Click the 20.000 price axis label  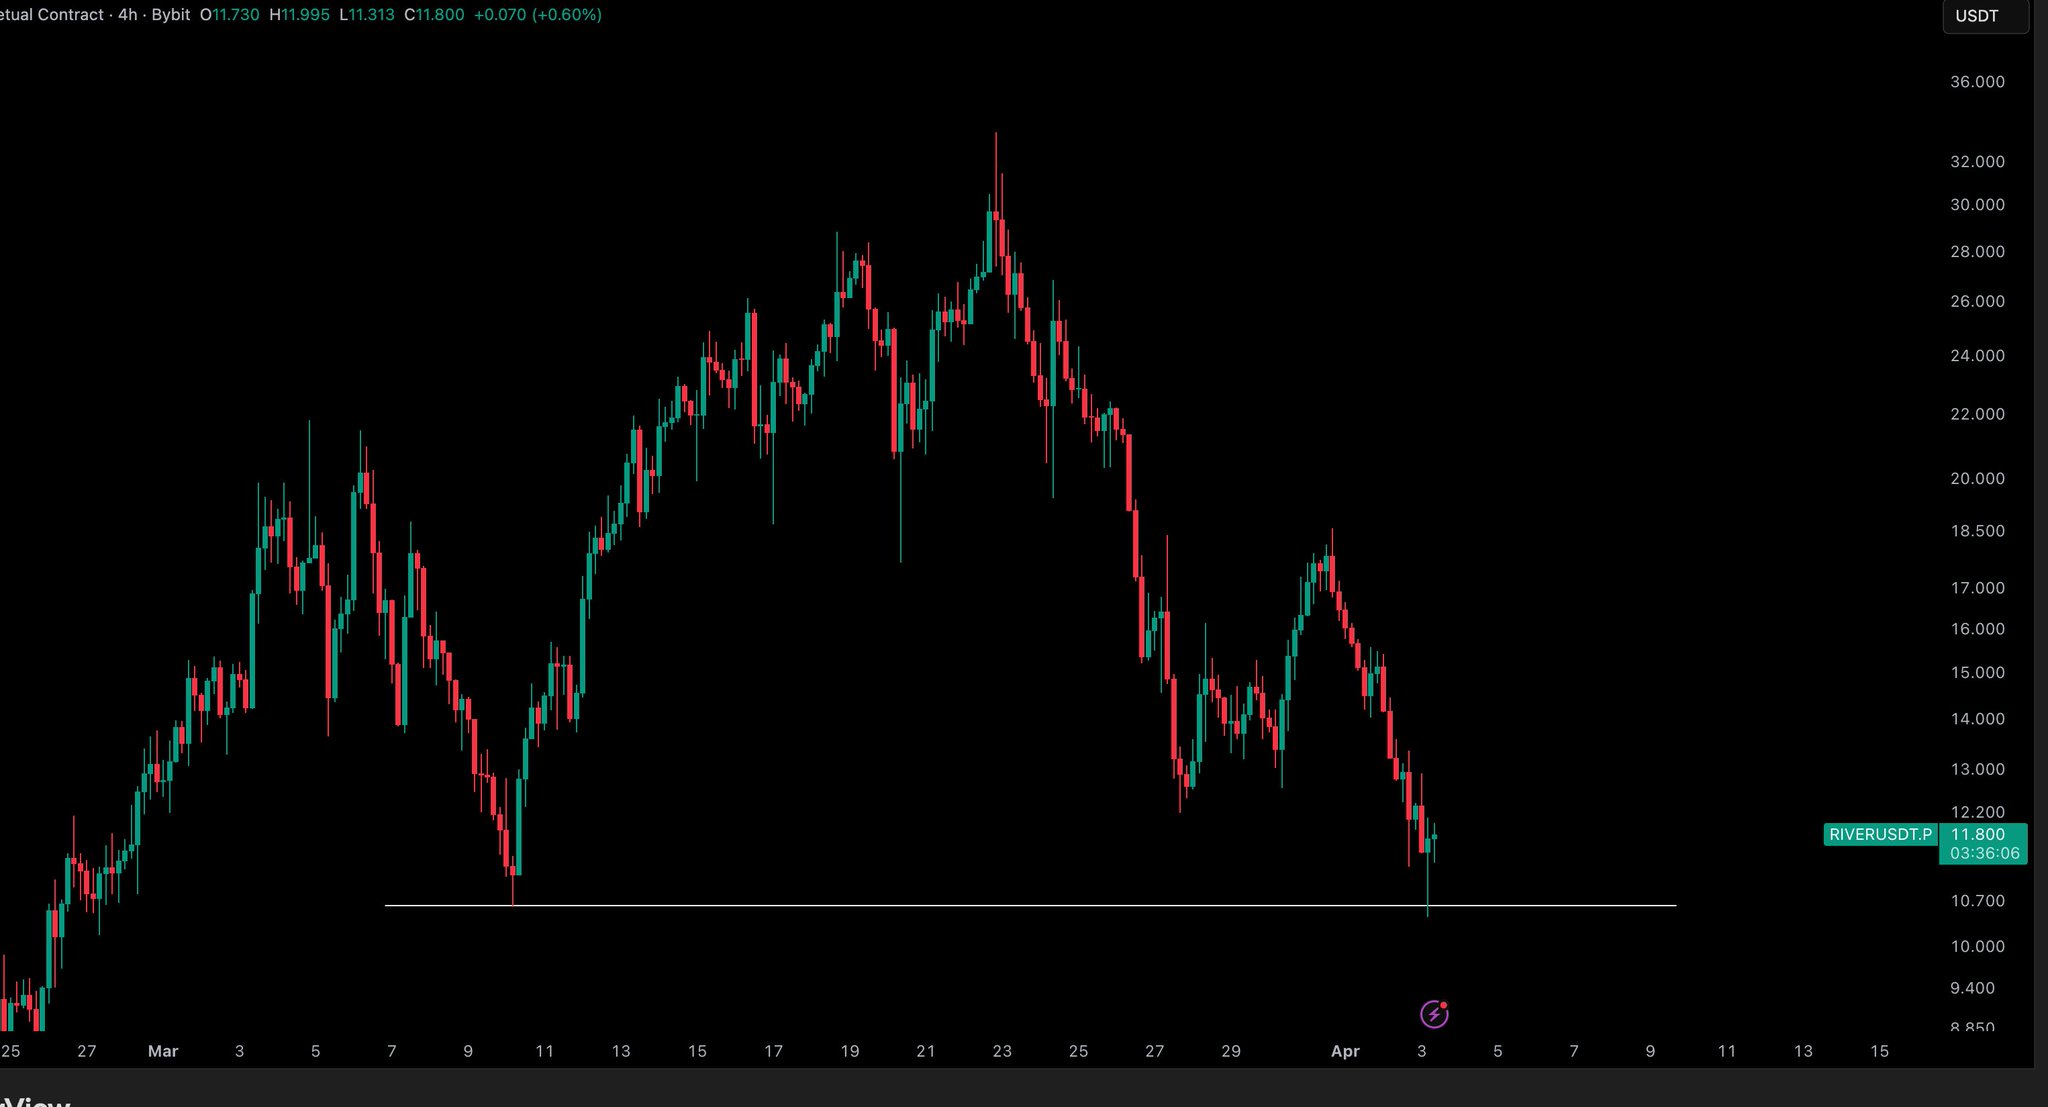[x=1977, y=479]
